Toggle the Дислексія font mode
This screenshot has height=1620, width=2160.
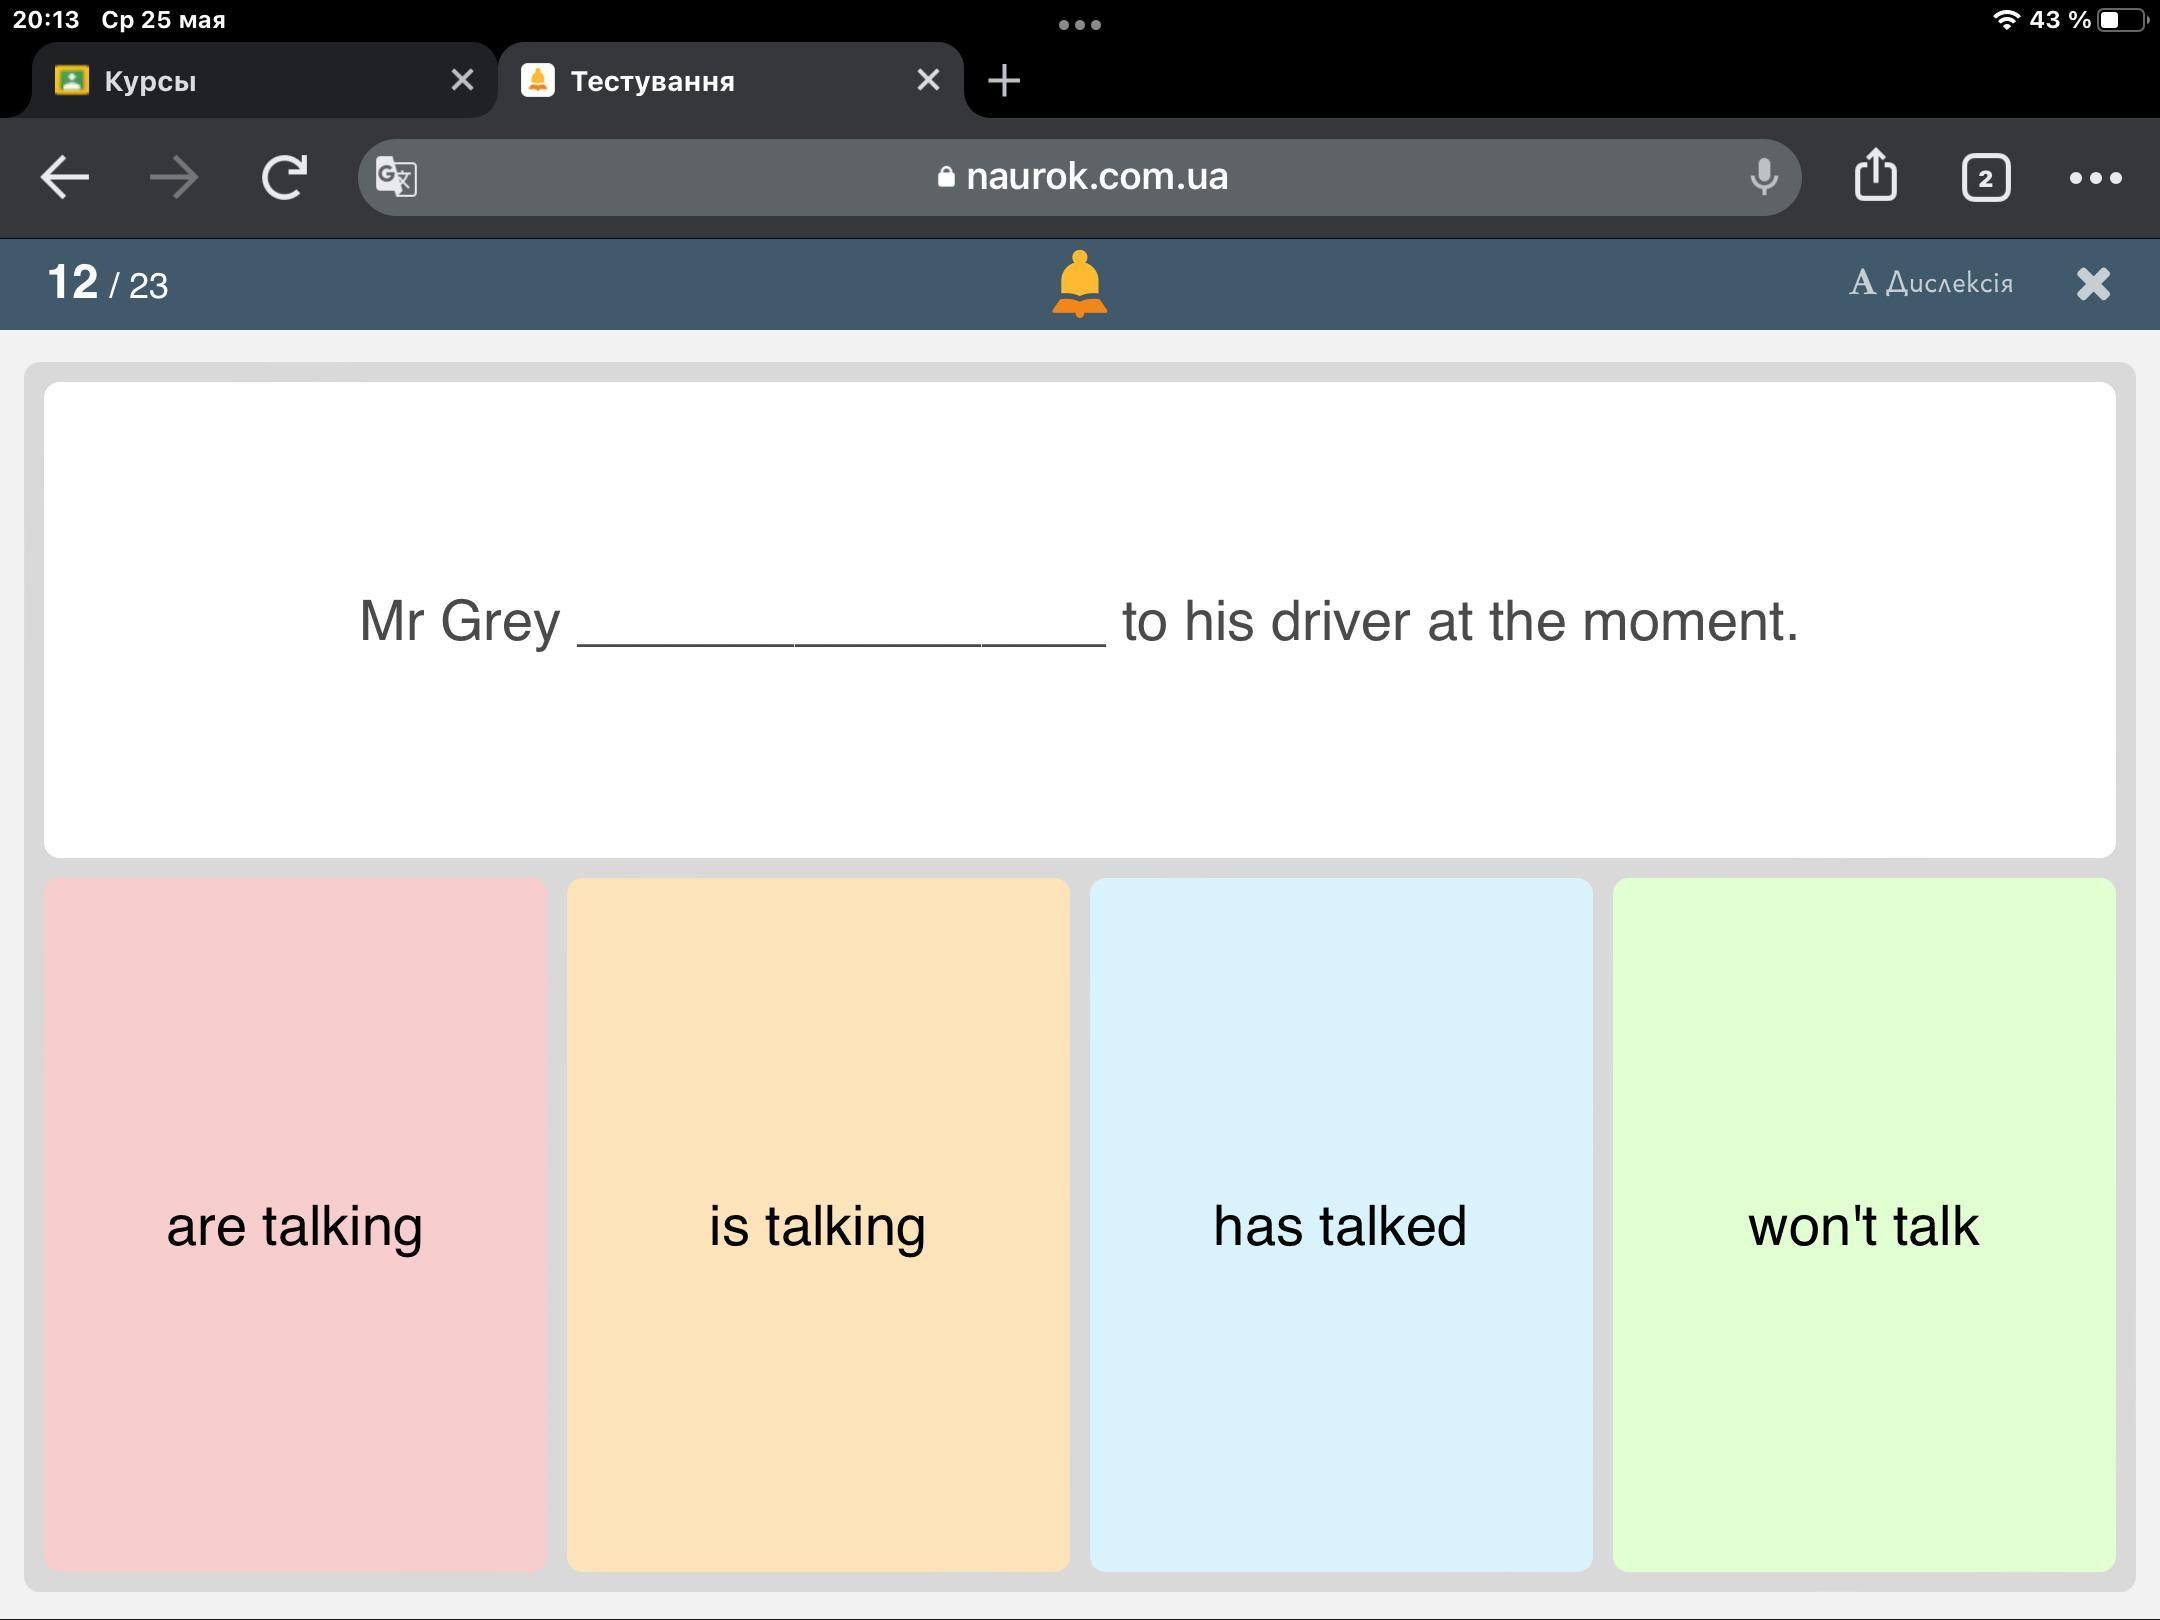point(1931,283)
